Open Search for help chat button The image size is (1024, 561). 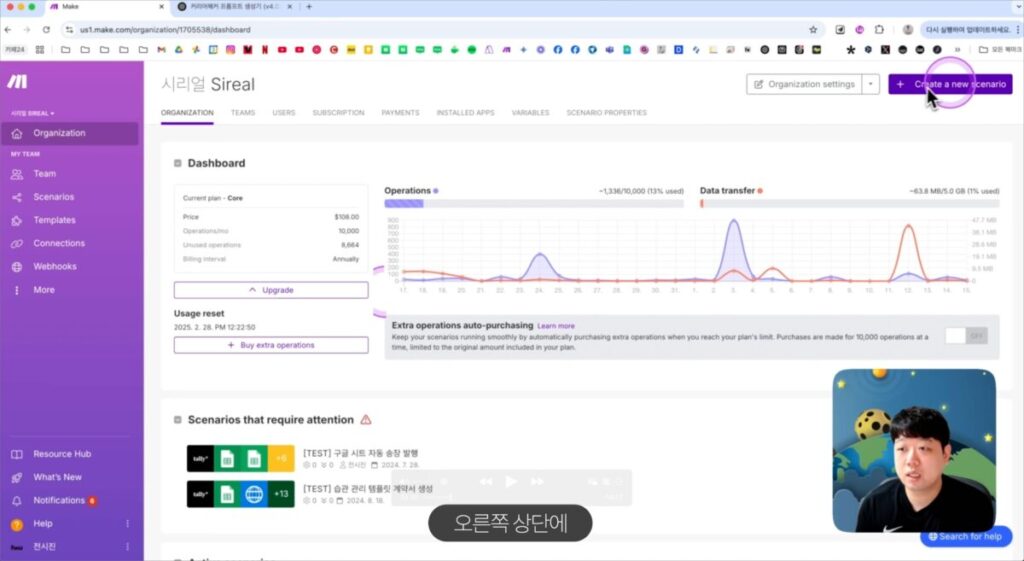966,536
